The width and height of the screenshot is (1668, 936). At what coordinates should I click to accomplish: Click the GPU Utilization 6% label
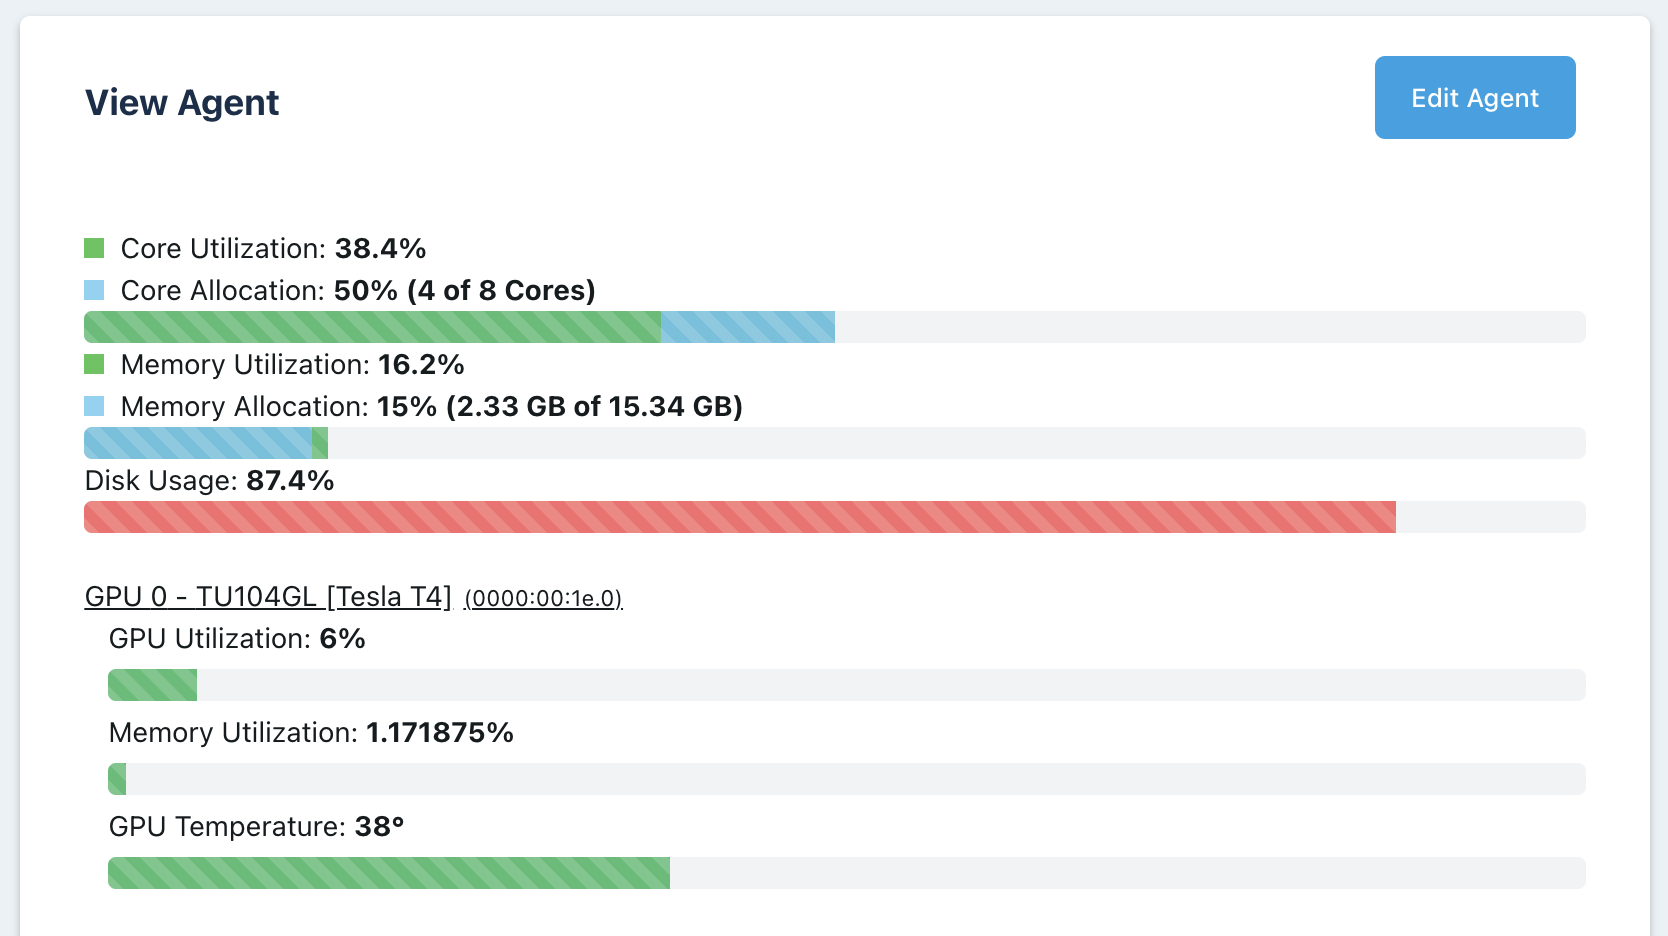tap(236, 638)
